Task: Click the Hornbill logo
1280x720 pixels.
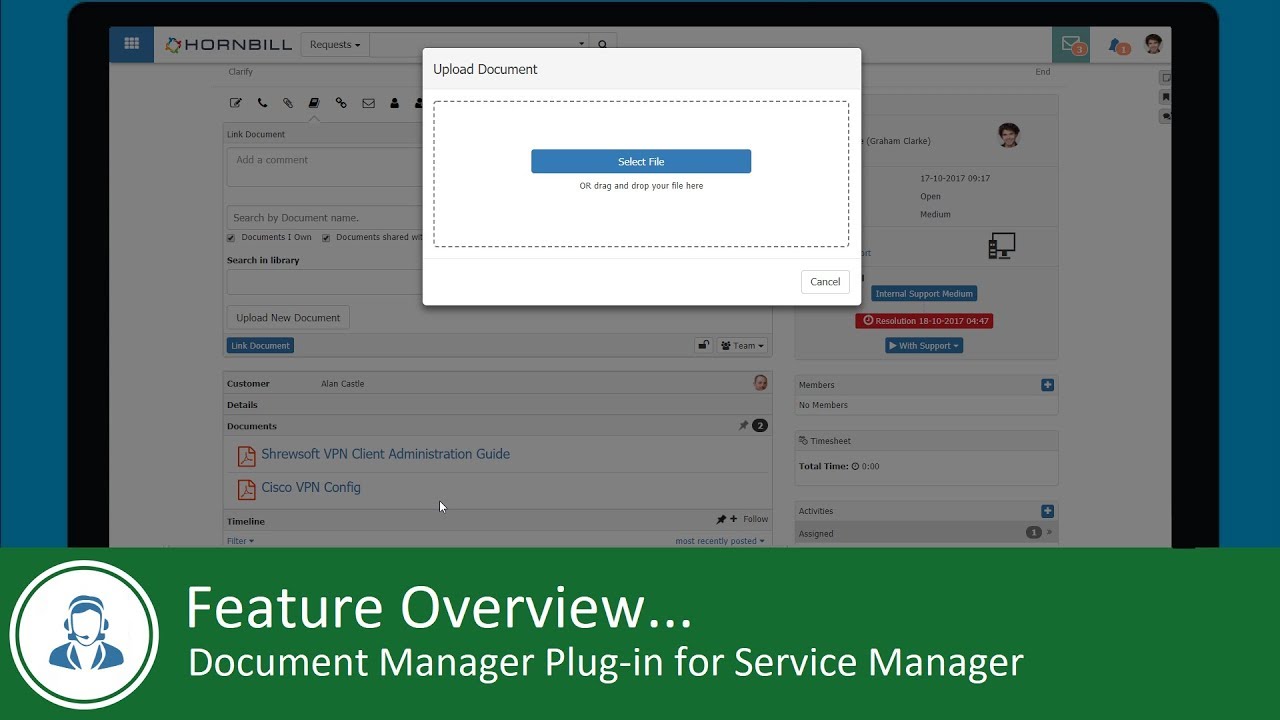Action: click(228, 44)
